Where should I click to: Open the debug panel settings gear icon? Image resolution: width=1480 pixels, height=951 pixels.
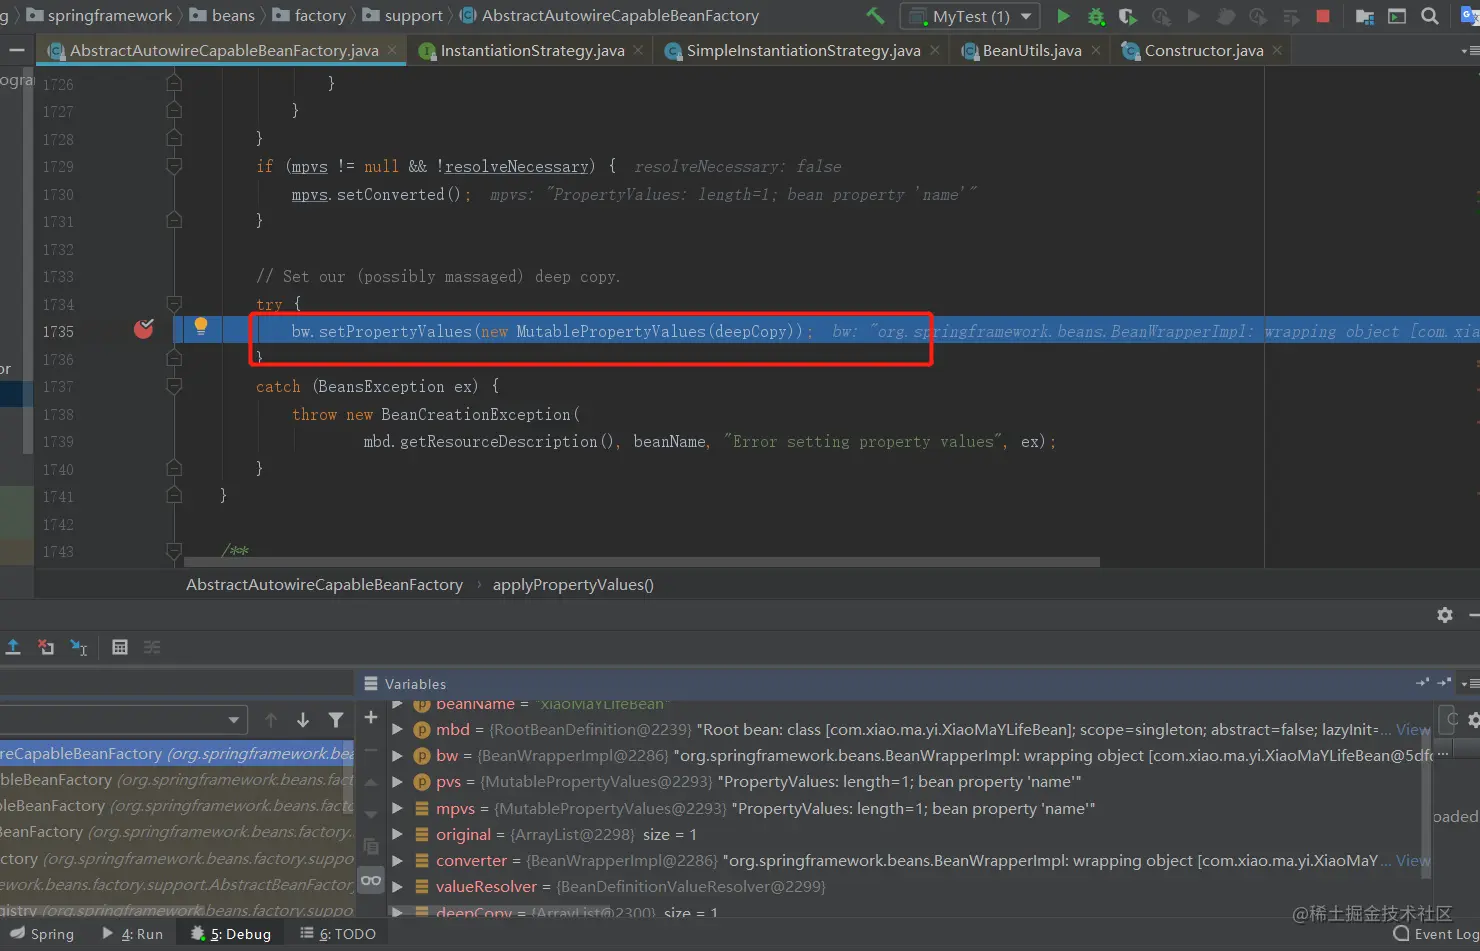point(1445,615)
